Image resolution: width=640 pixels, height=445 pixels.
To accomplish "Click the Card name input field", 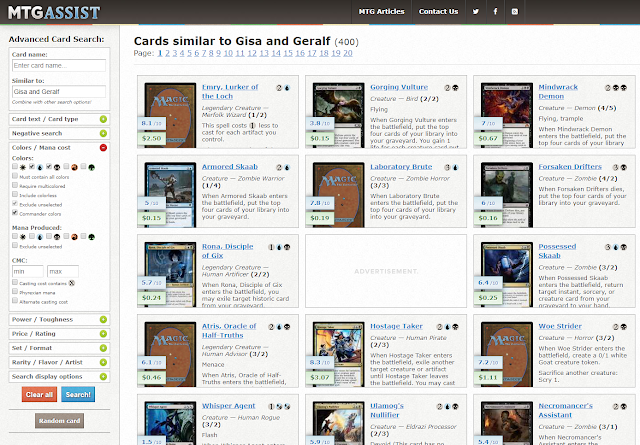I will click(x=59, y=65).
